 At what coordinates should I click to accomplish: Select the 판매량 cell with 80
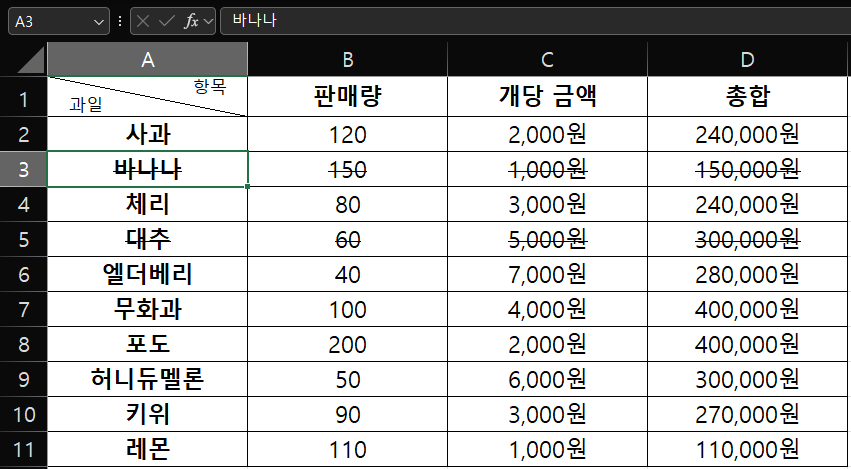tap(347, 204)
